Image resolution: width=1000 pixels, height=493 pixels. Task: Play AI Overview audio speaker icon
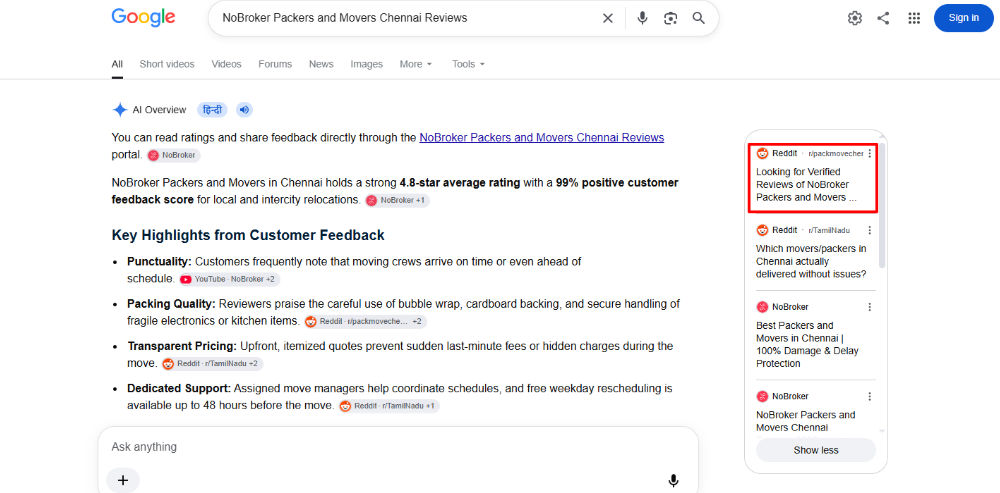click(x=244, y=110)
